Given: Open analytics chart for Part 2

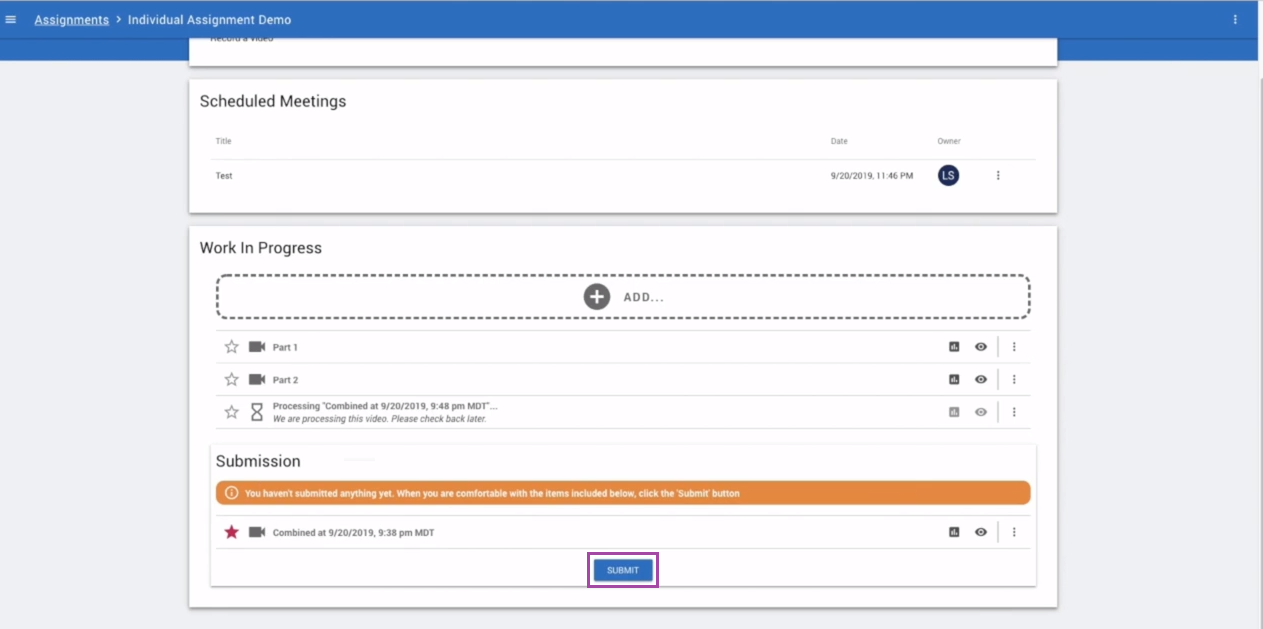Looking at the screenshot, I should [954, 380].
